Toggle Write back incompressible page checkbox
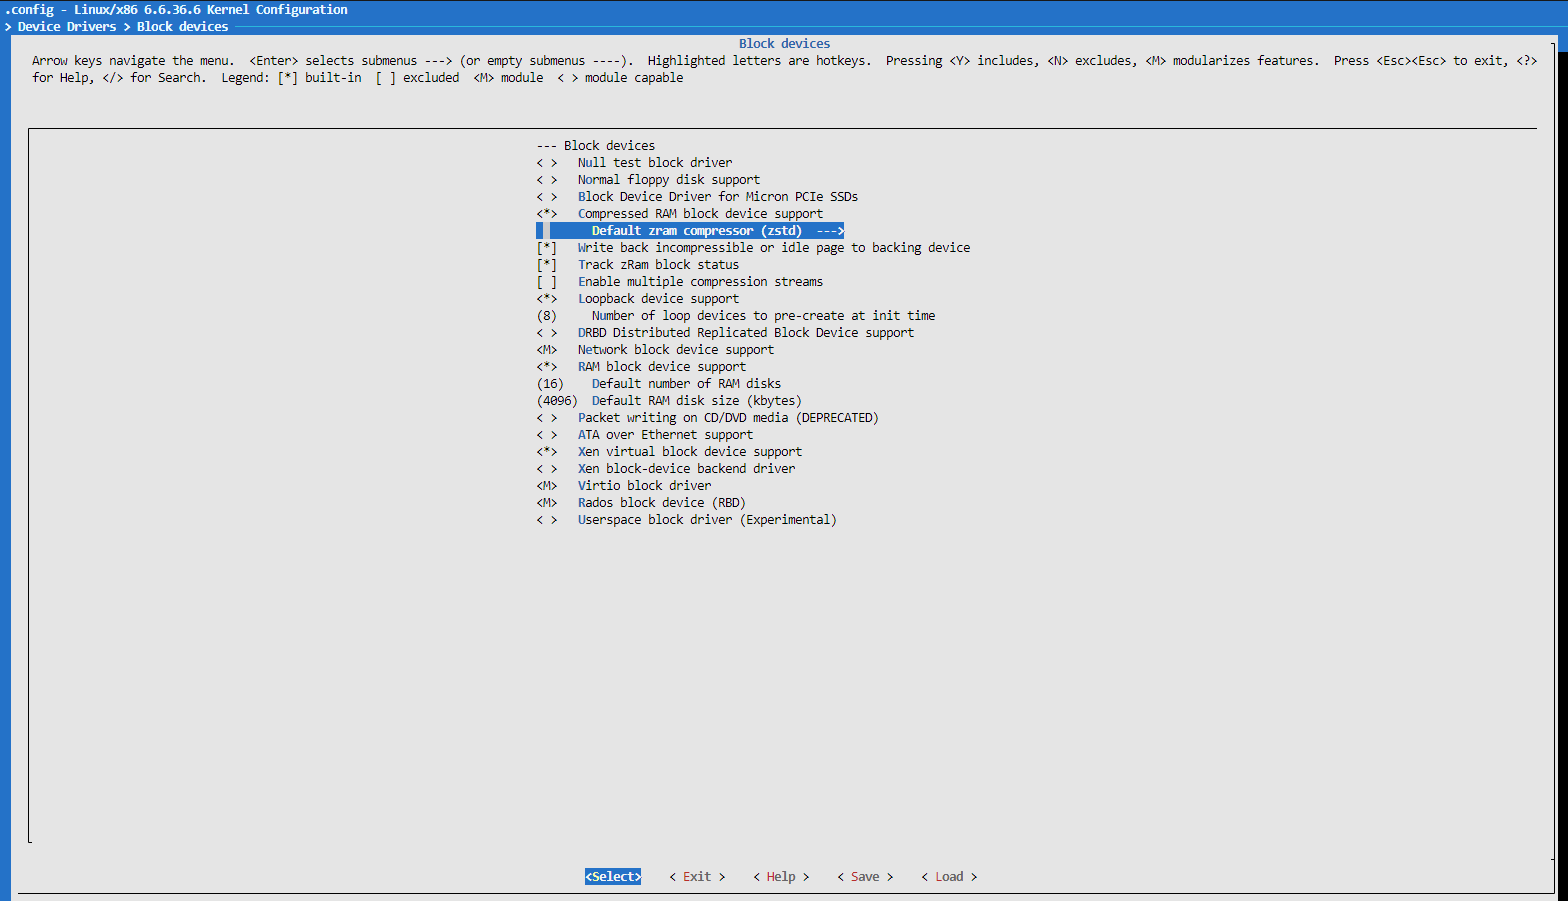The height and width of the screenshot is (901, 1568). 547,248
